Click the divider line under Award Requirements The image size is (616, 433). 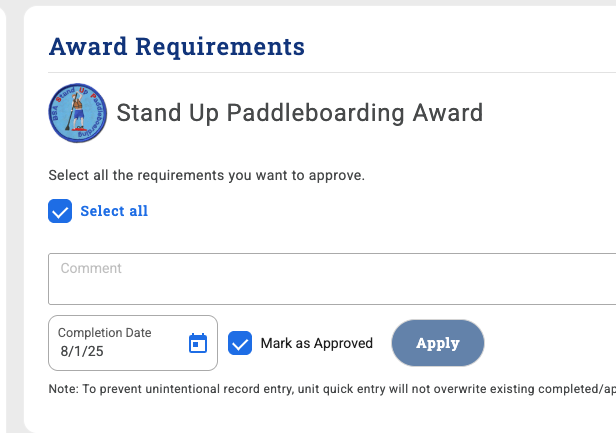330,72
